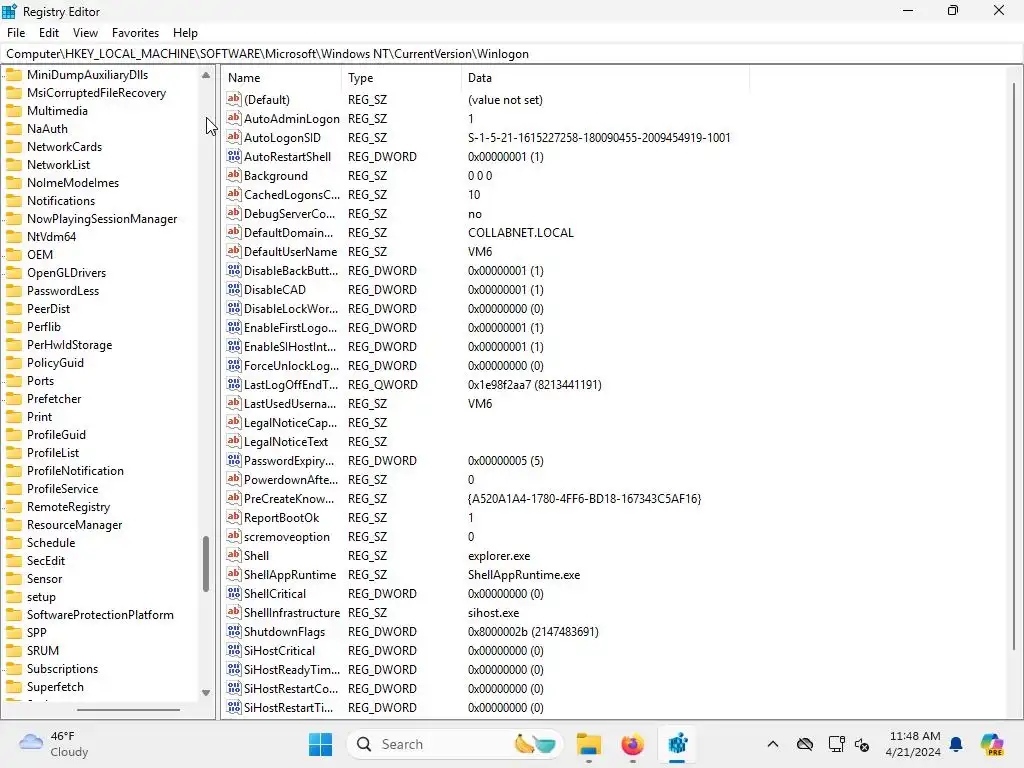1024x768 pixels.
Task: Click the AutoAdminLogon string value icon
Action: click(234, 118)
